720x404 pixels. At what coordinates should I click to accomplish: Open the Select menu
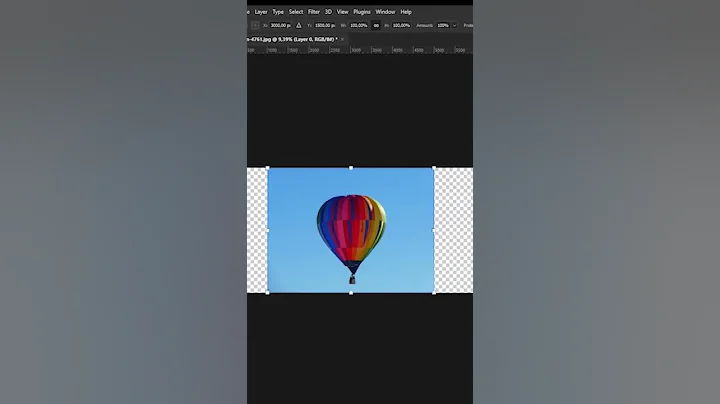[296, 12]
